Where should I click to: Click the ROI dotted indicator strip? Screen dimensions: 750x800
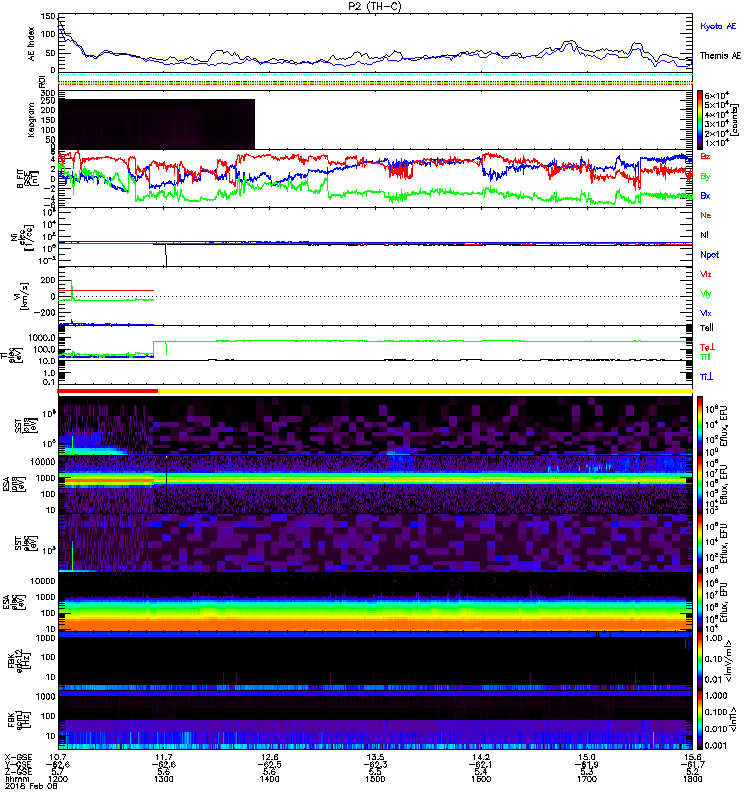click(376, 81)
